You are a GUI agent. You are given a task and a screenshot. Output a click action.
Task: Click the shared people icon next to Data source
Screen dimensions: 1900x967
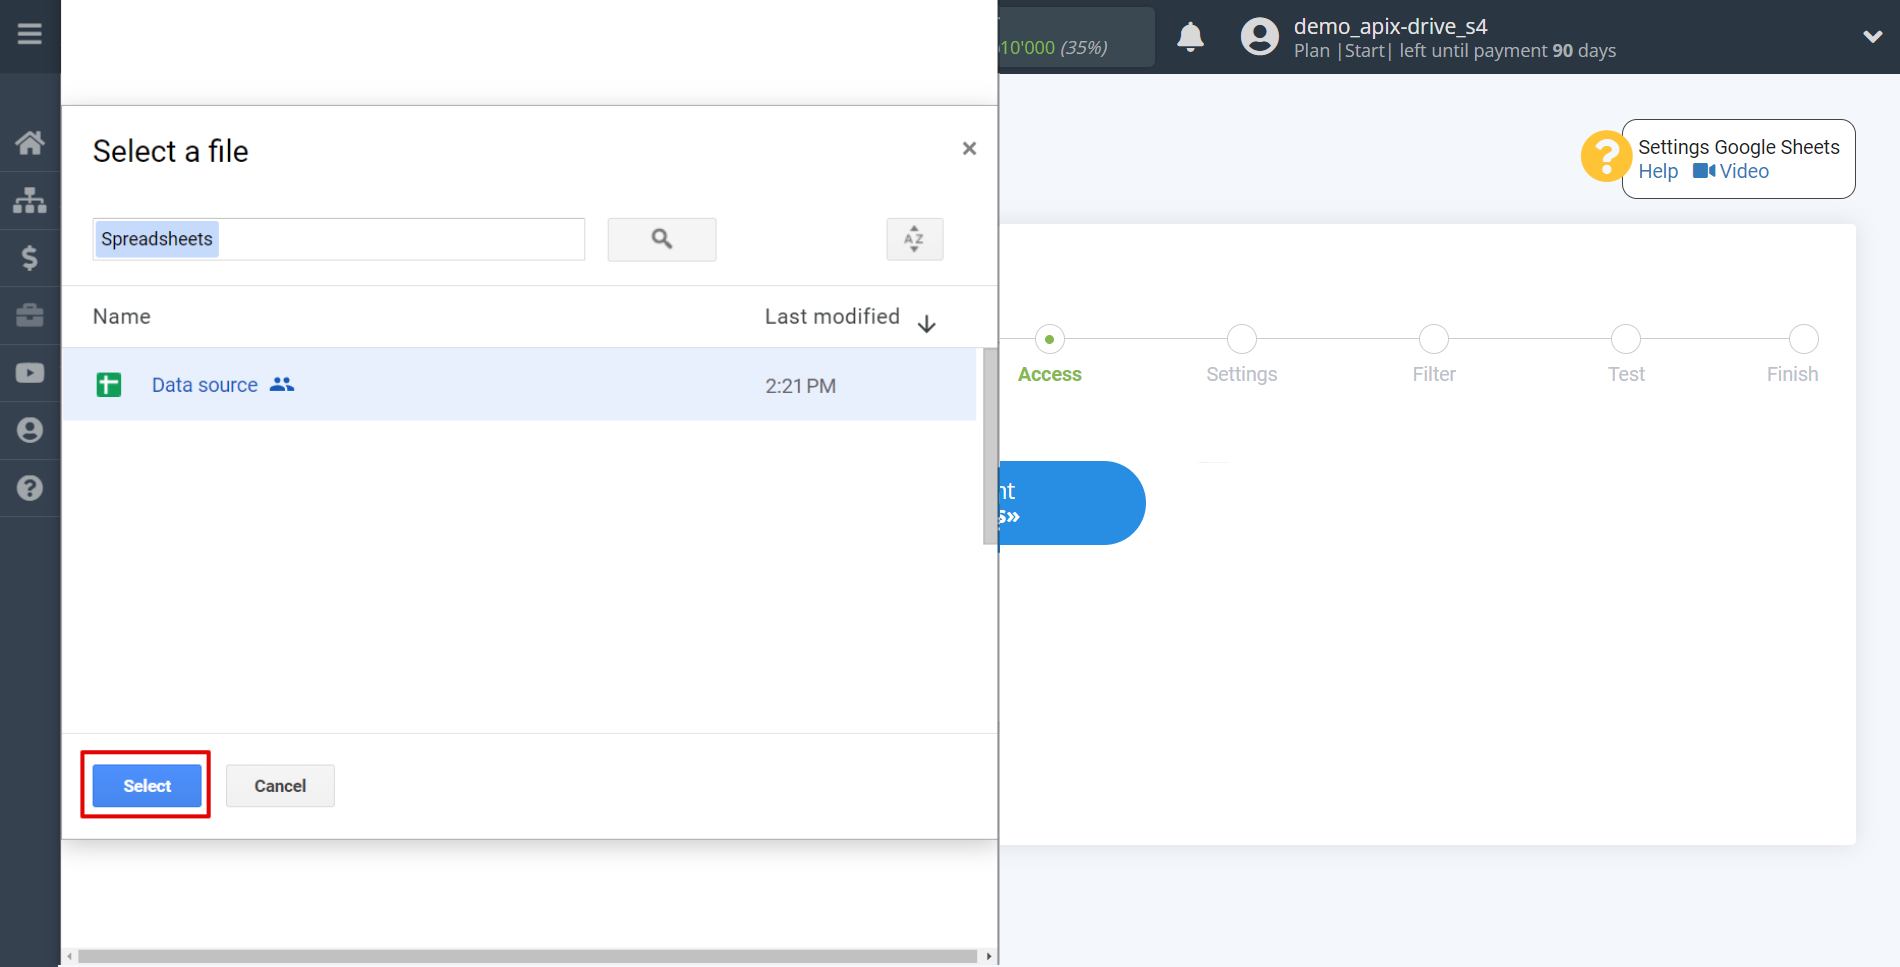click(x=282, y=384)
